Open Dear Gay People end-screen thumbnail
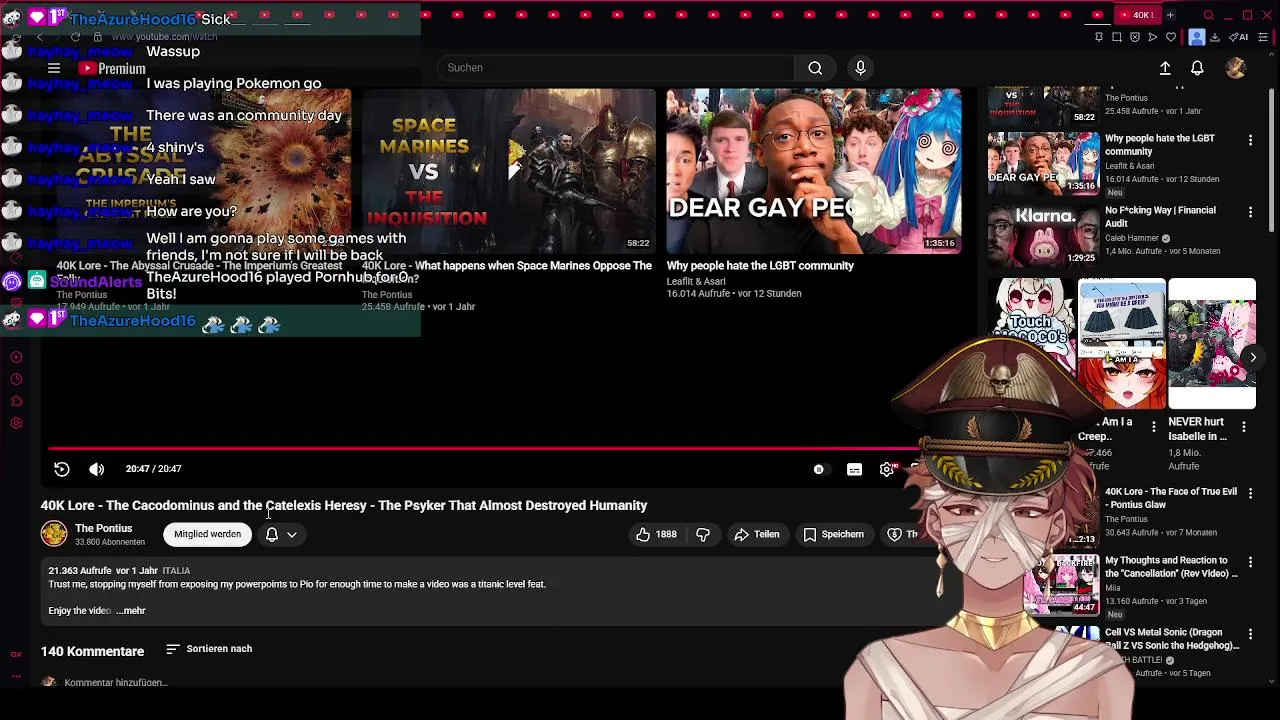The image size is (1280, 720). 814,171
